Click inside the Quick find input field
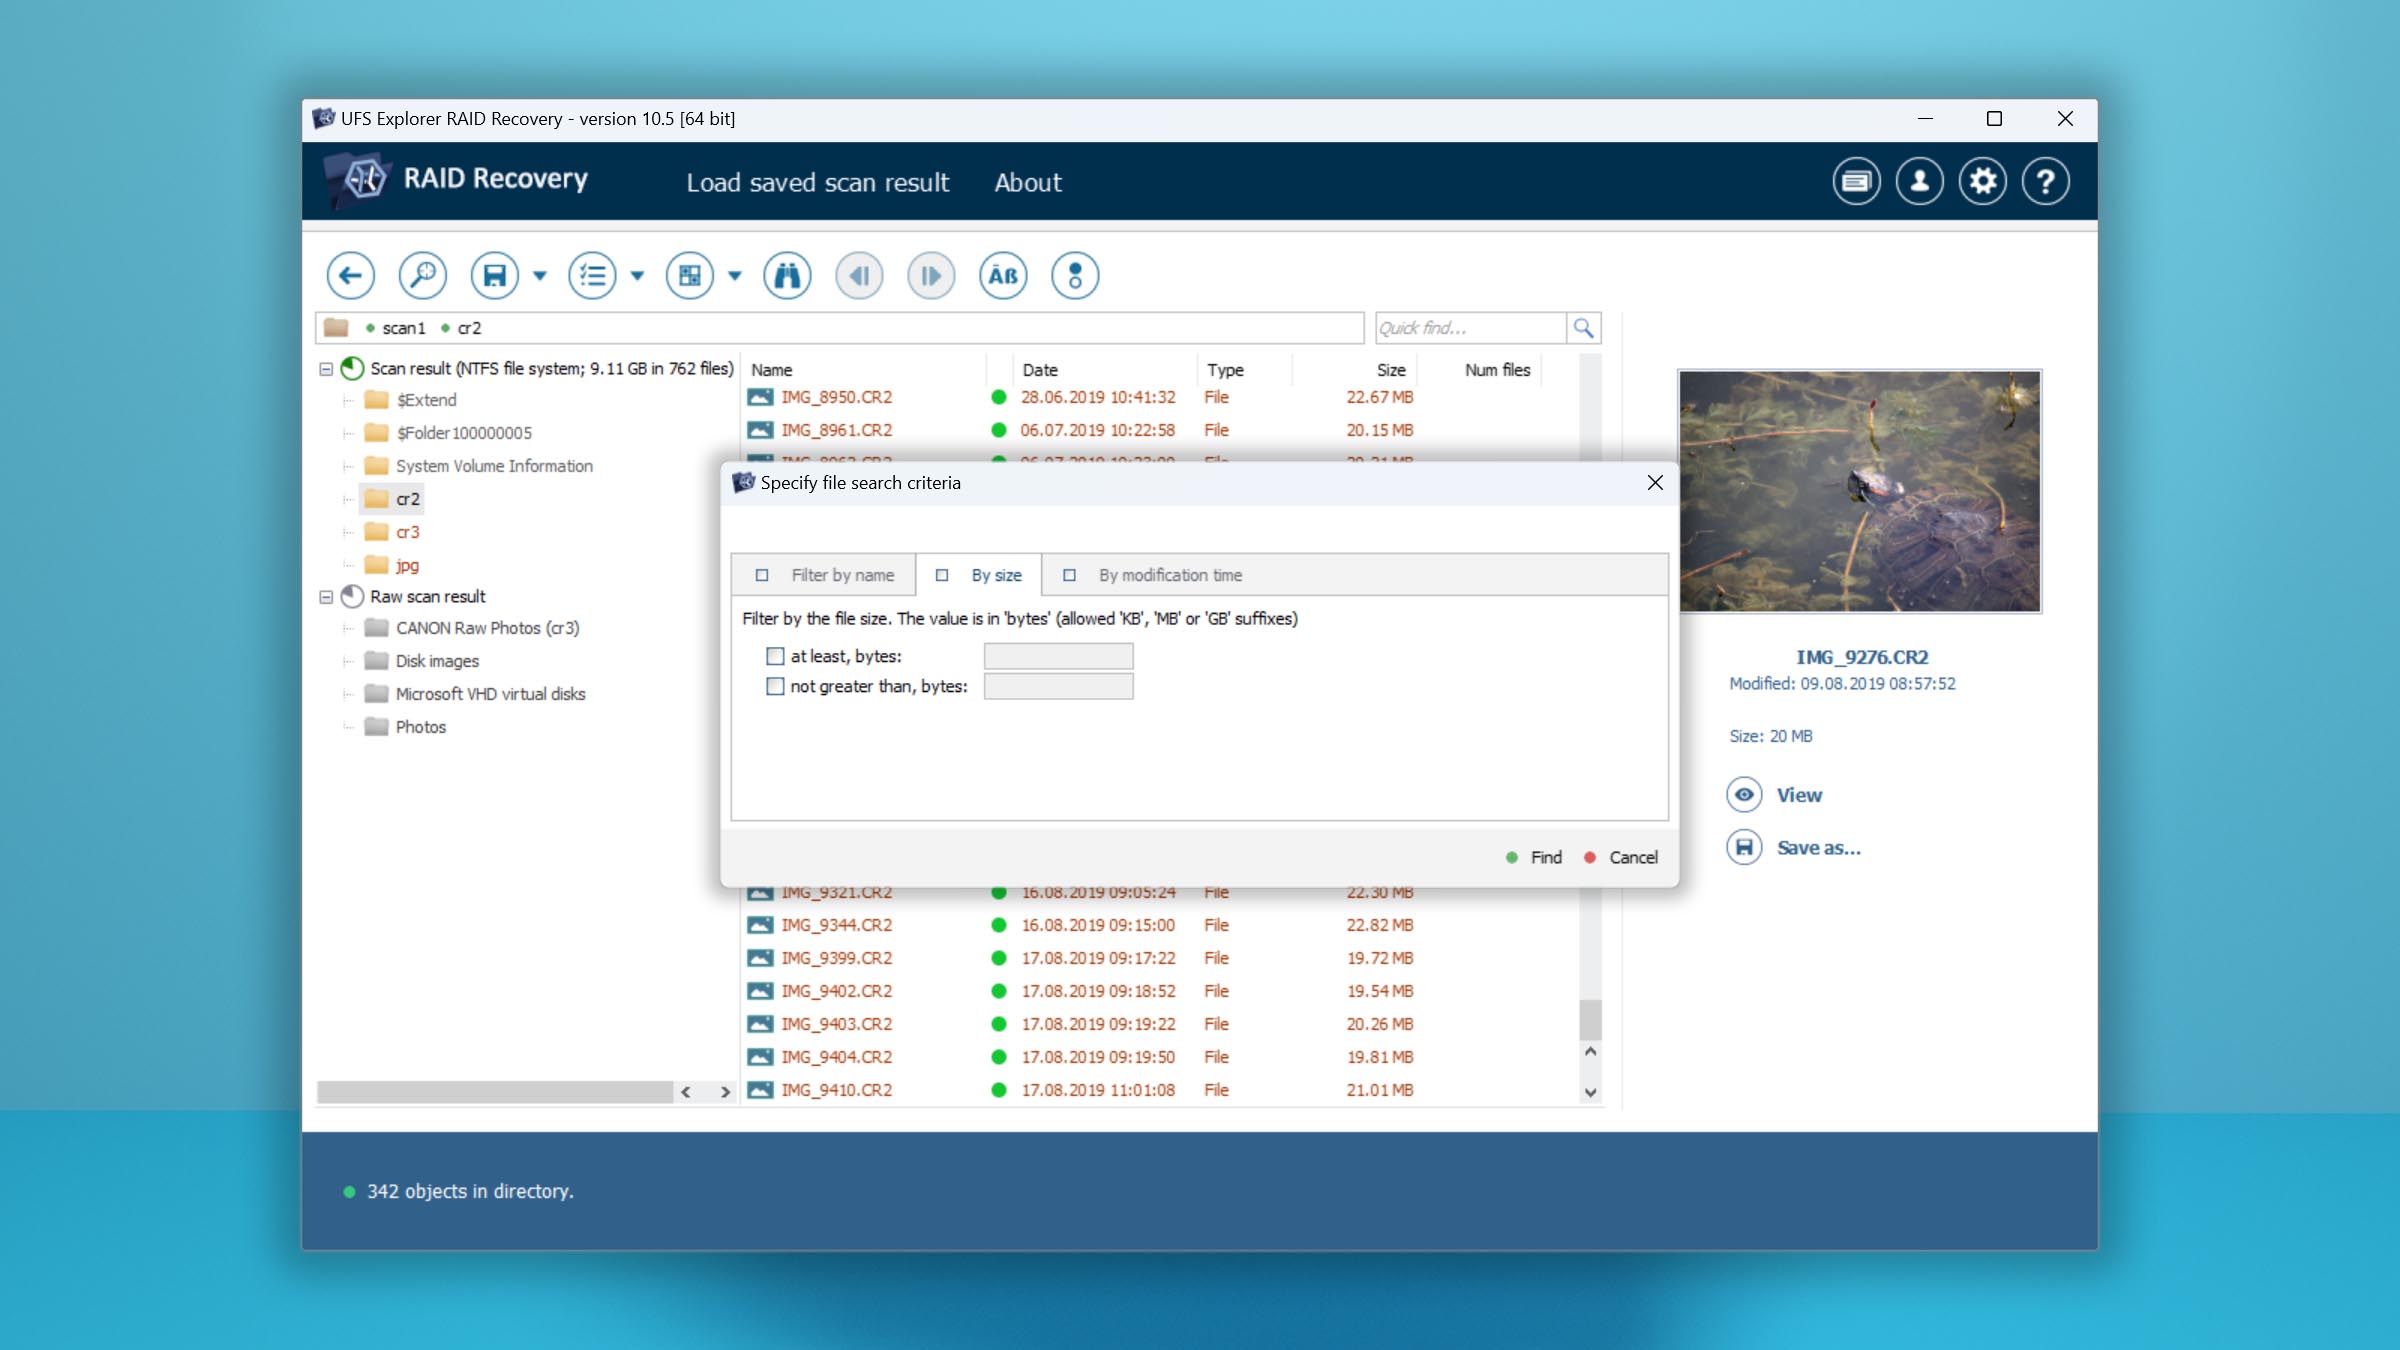This screenshot has height=1350, width=2400. tap(1470, 328)
